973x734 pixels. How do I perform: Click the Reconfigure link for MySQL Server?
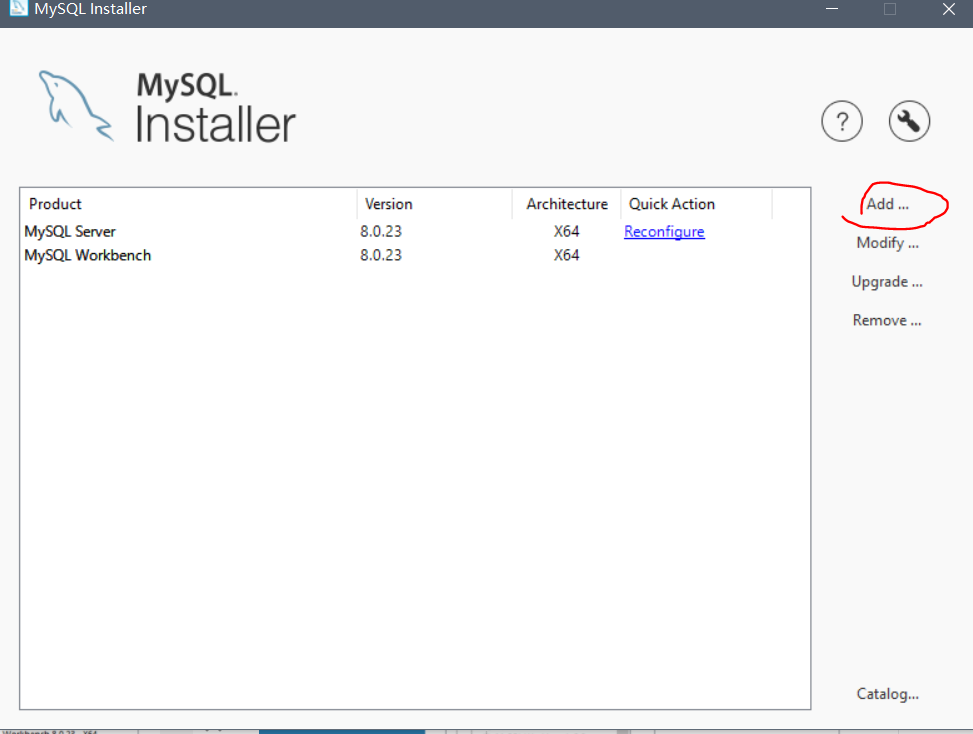pos(664,231)
